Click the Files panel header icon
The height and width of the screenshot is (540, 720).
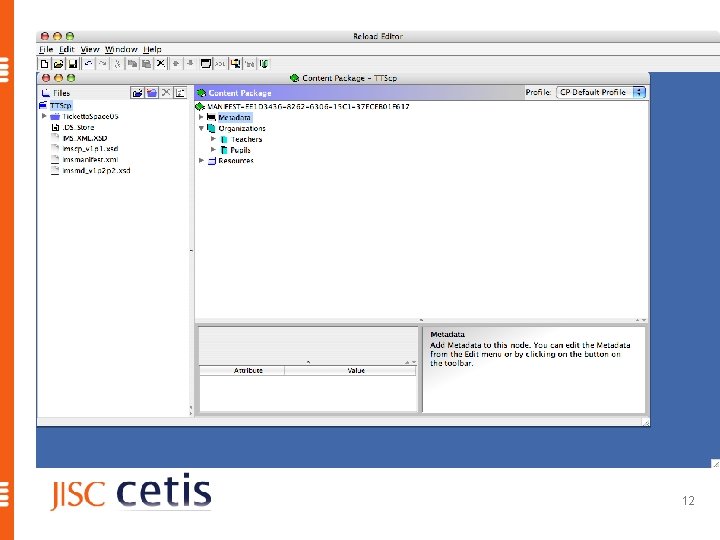[x=45, y=93]
